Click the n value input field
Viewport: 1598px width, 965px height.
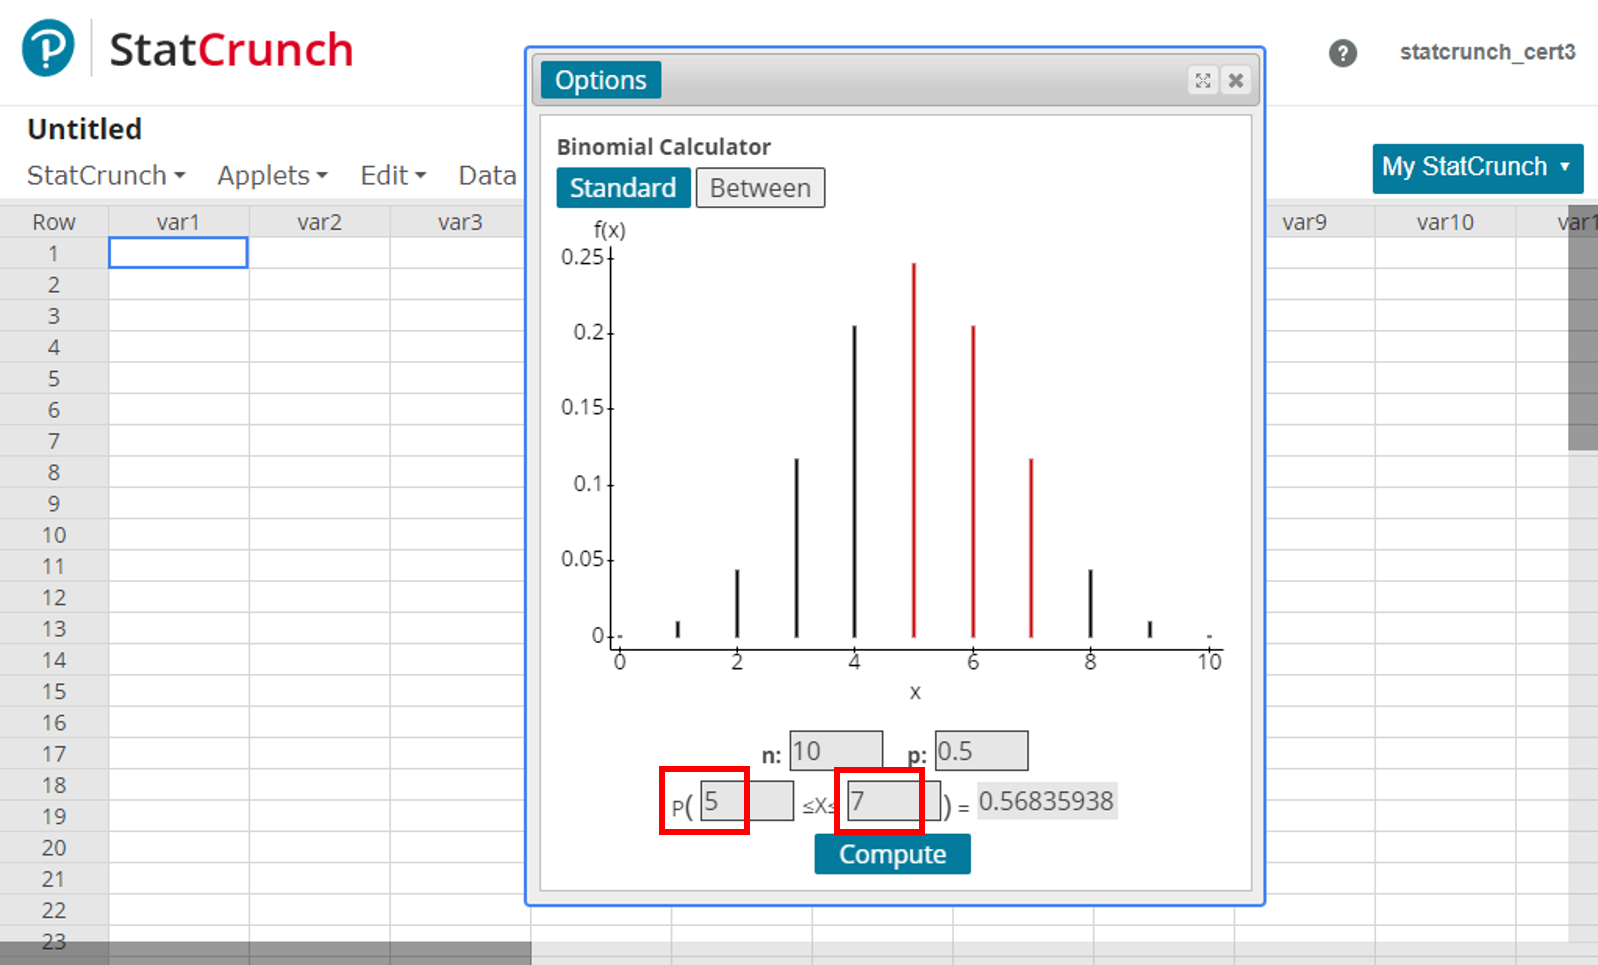835,751
